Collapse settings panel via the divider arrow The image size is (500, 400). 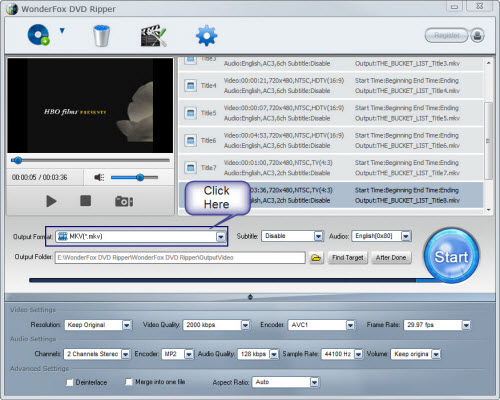250,297
